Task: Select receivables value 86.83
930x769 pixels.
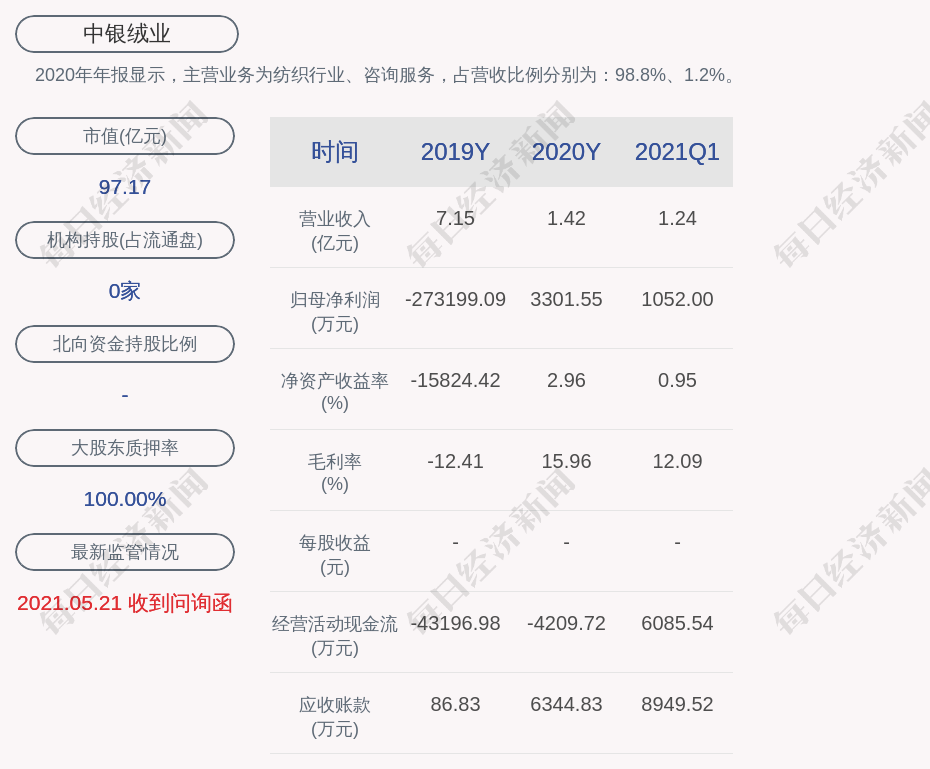Action: pos(455,704)
